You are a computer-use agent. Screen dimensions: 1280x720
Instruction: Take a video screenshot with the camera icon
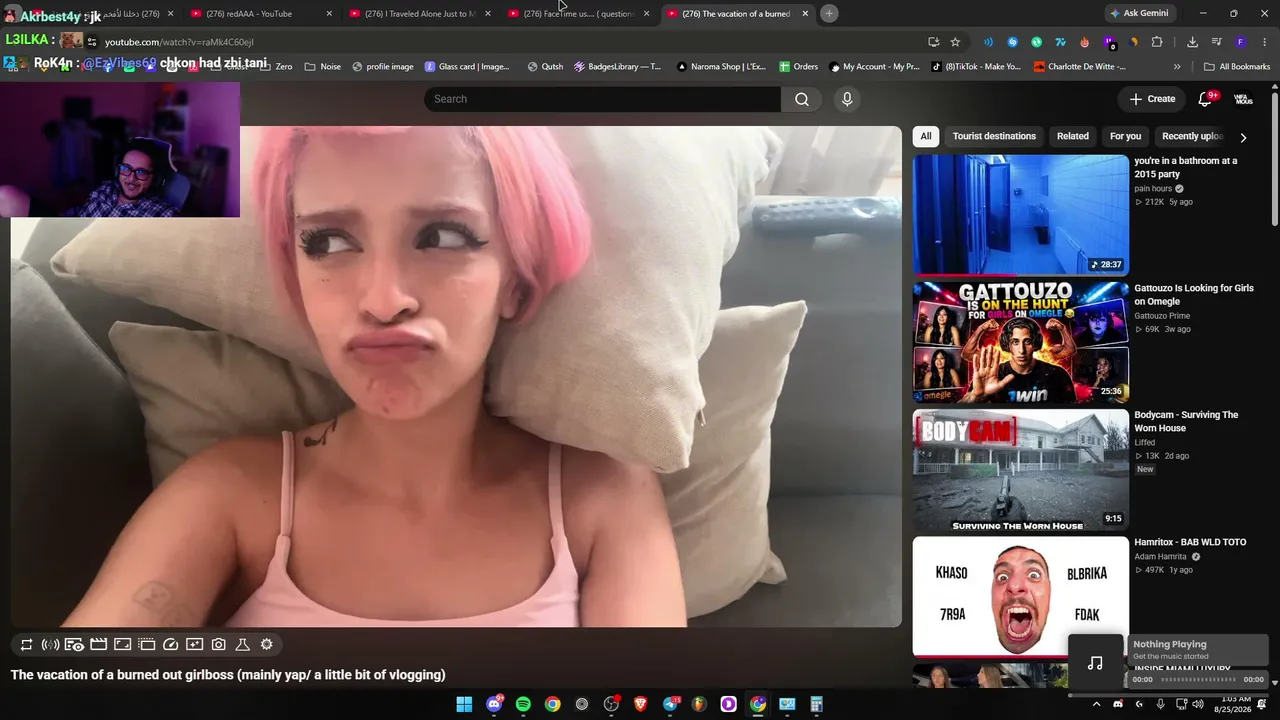click(x=218, y=645)
